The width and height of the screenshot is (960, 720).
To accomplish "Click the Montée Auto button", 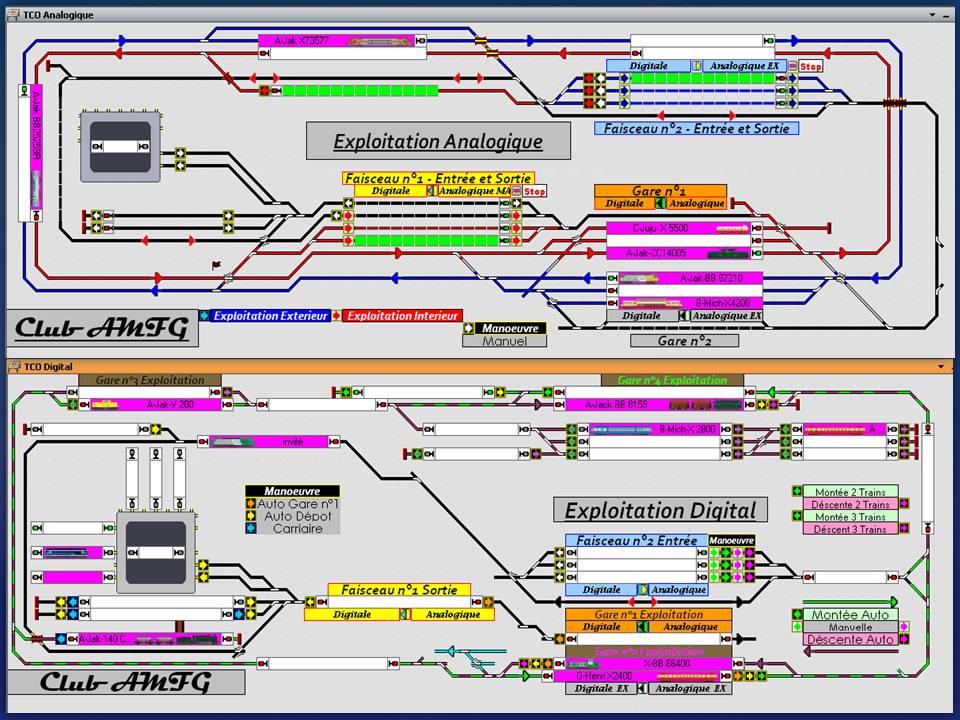I will coord(850,614).
